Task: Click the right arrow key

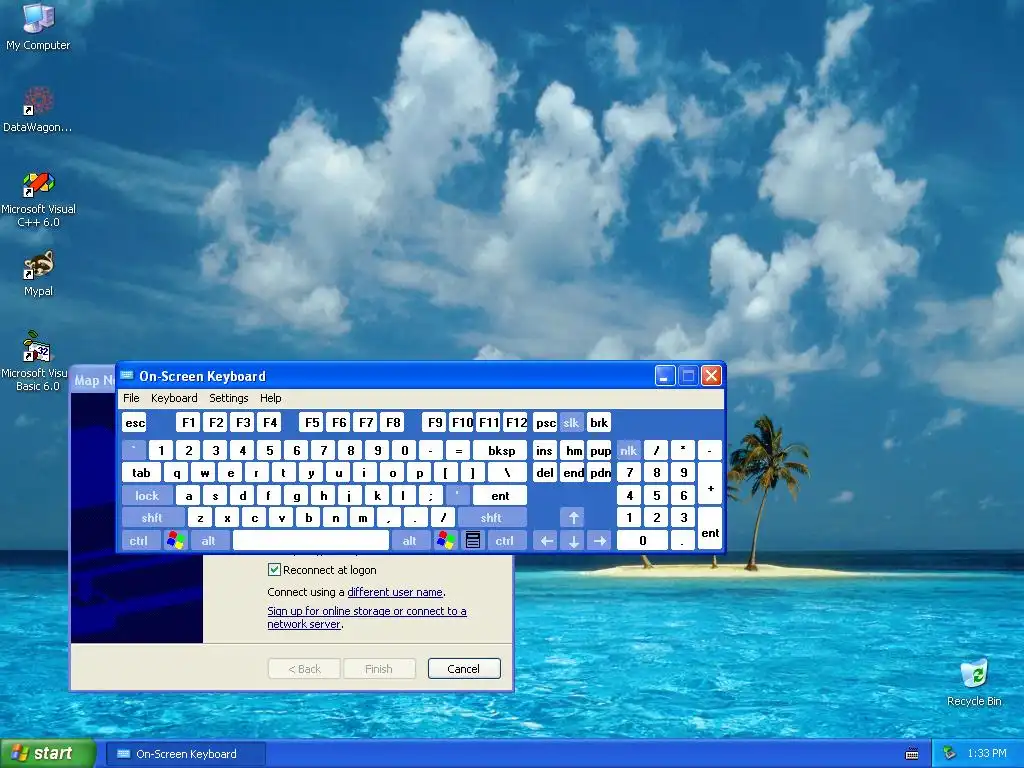Action: coord(600,540)
